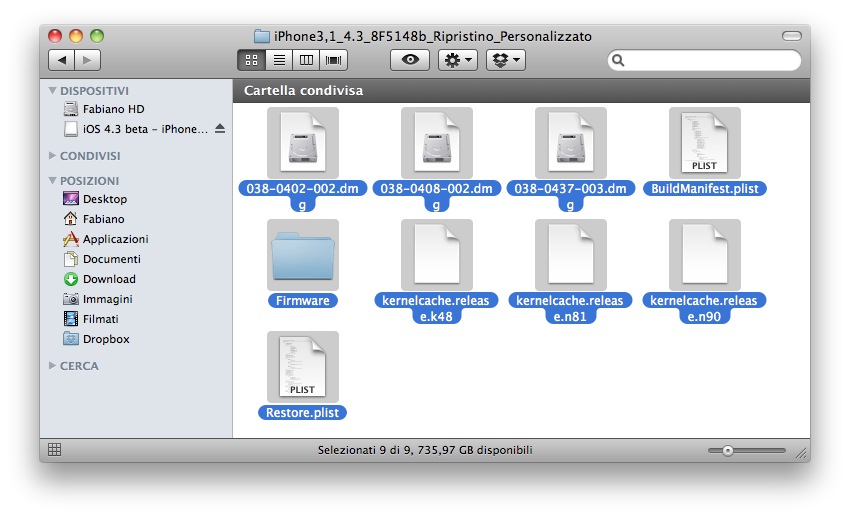Open the Dropbox toolbar menu
The height and width of the screenshot is (517, 850).
[506, 60]
